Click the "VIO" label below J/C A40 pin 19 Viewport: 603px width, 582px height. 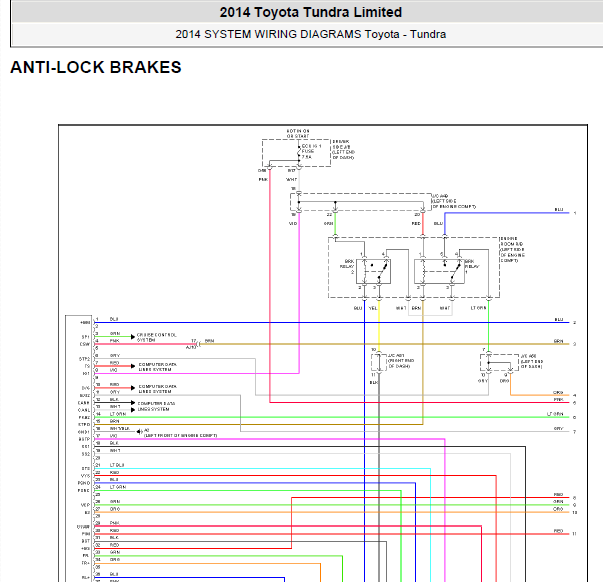[x=293, y=223]
